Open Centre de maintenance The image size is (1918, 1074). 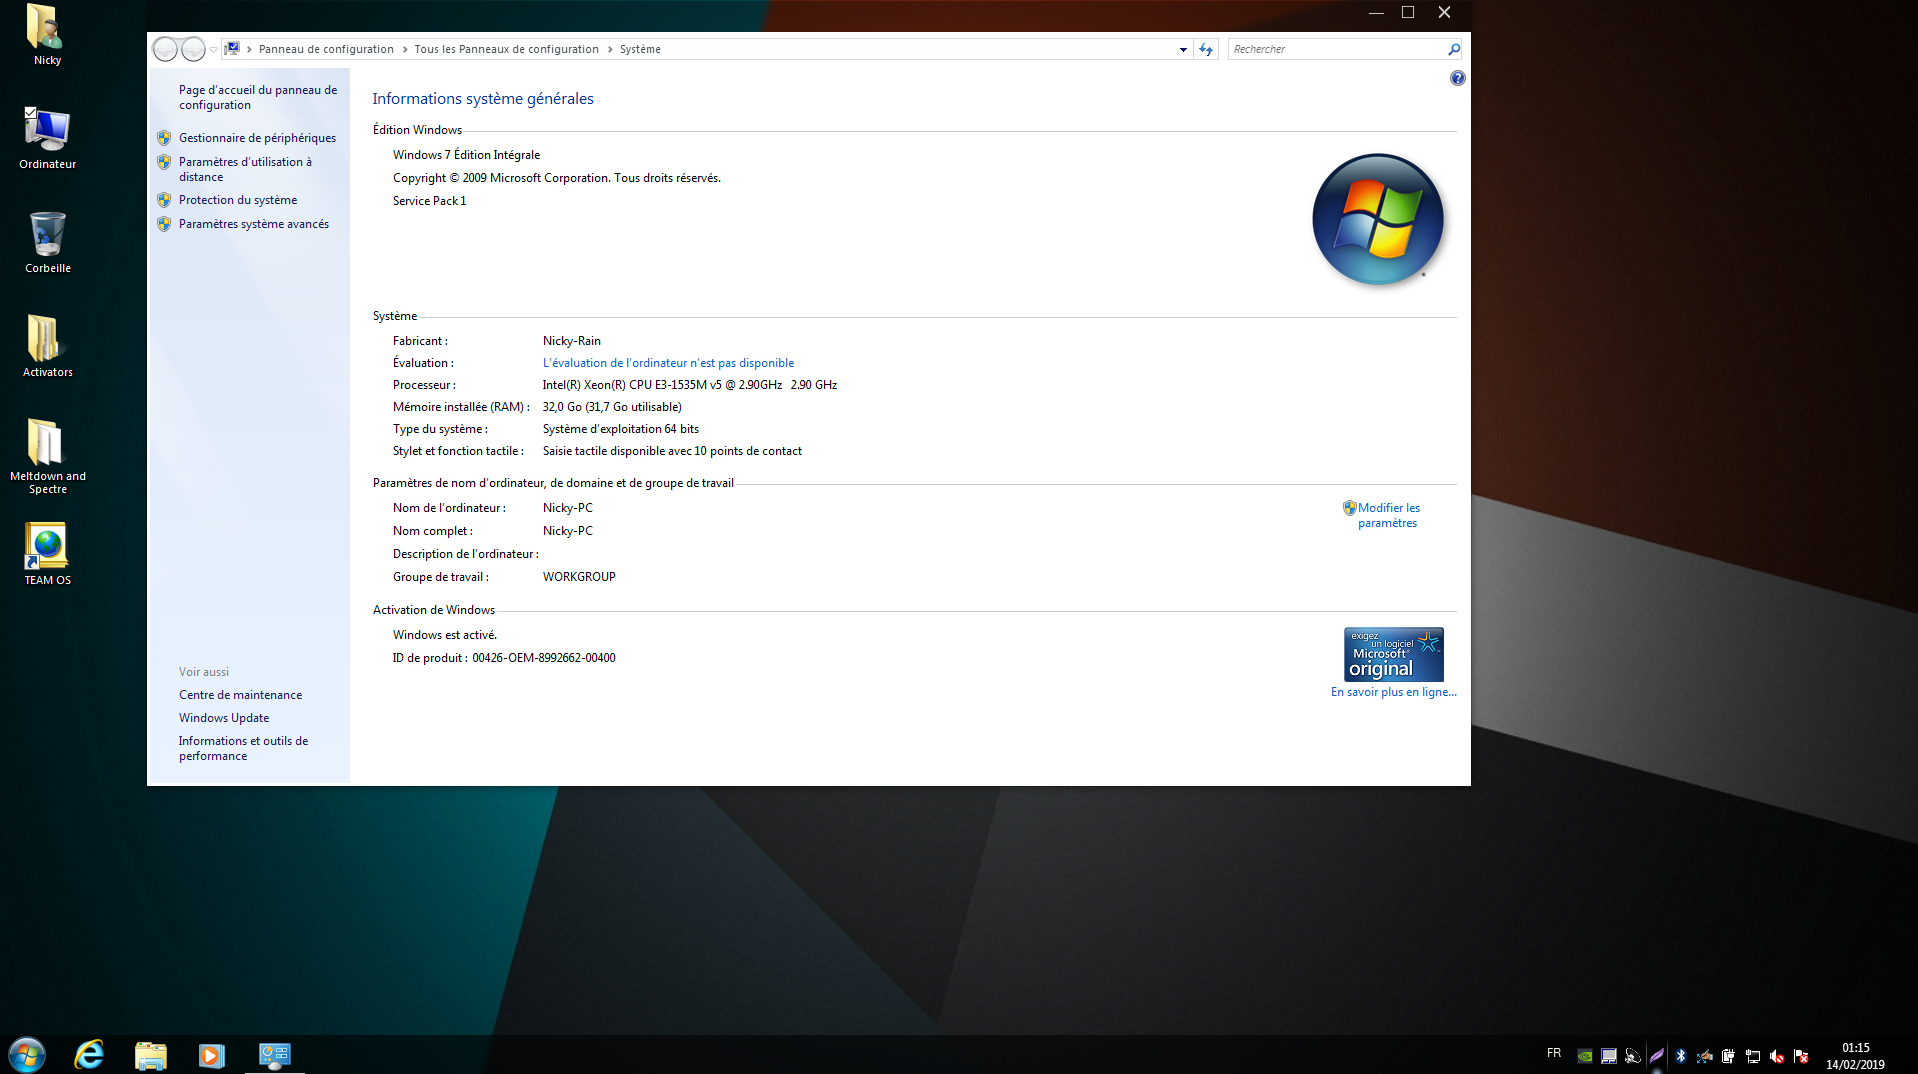(x=240, y=695)
